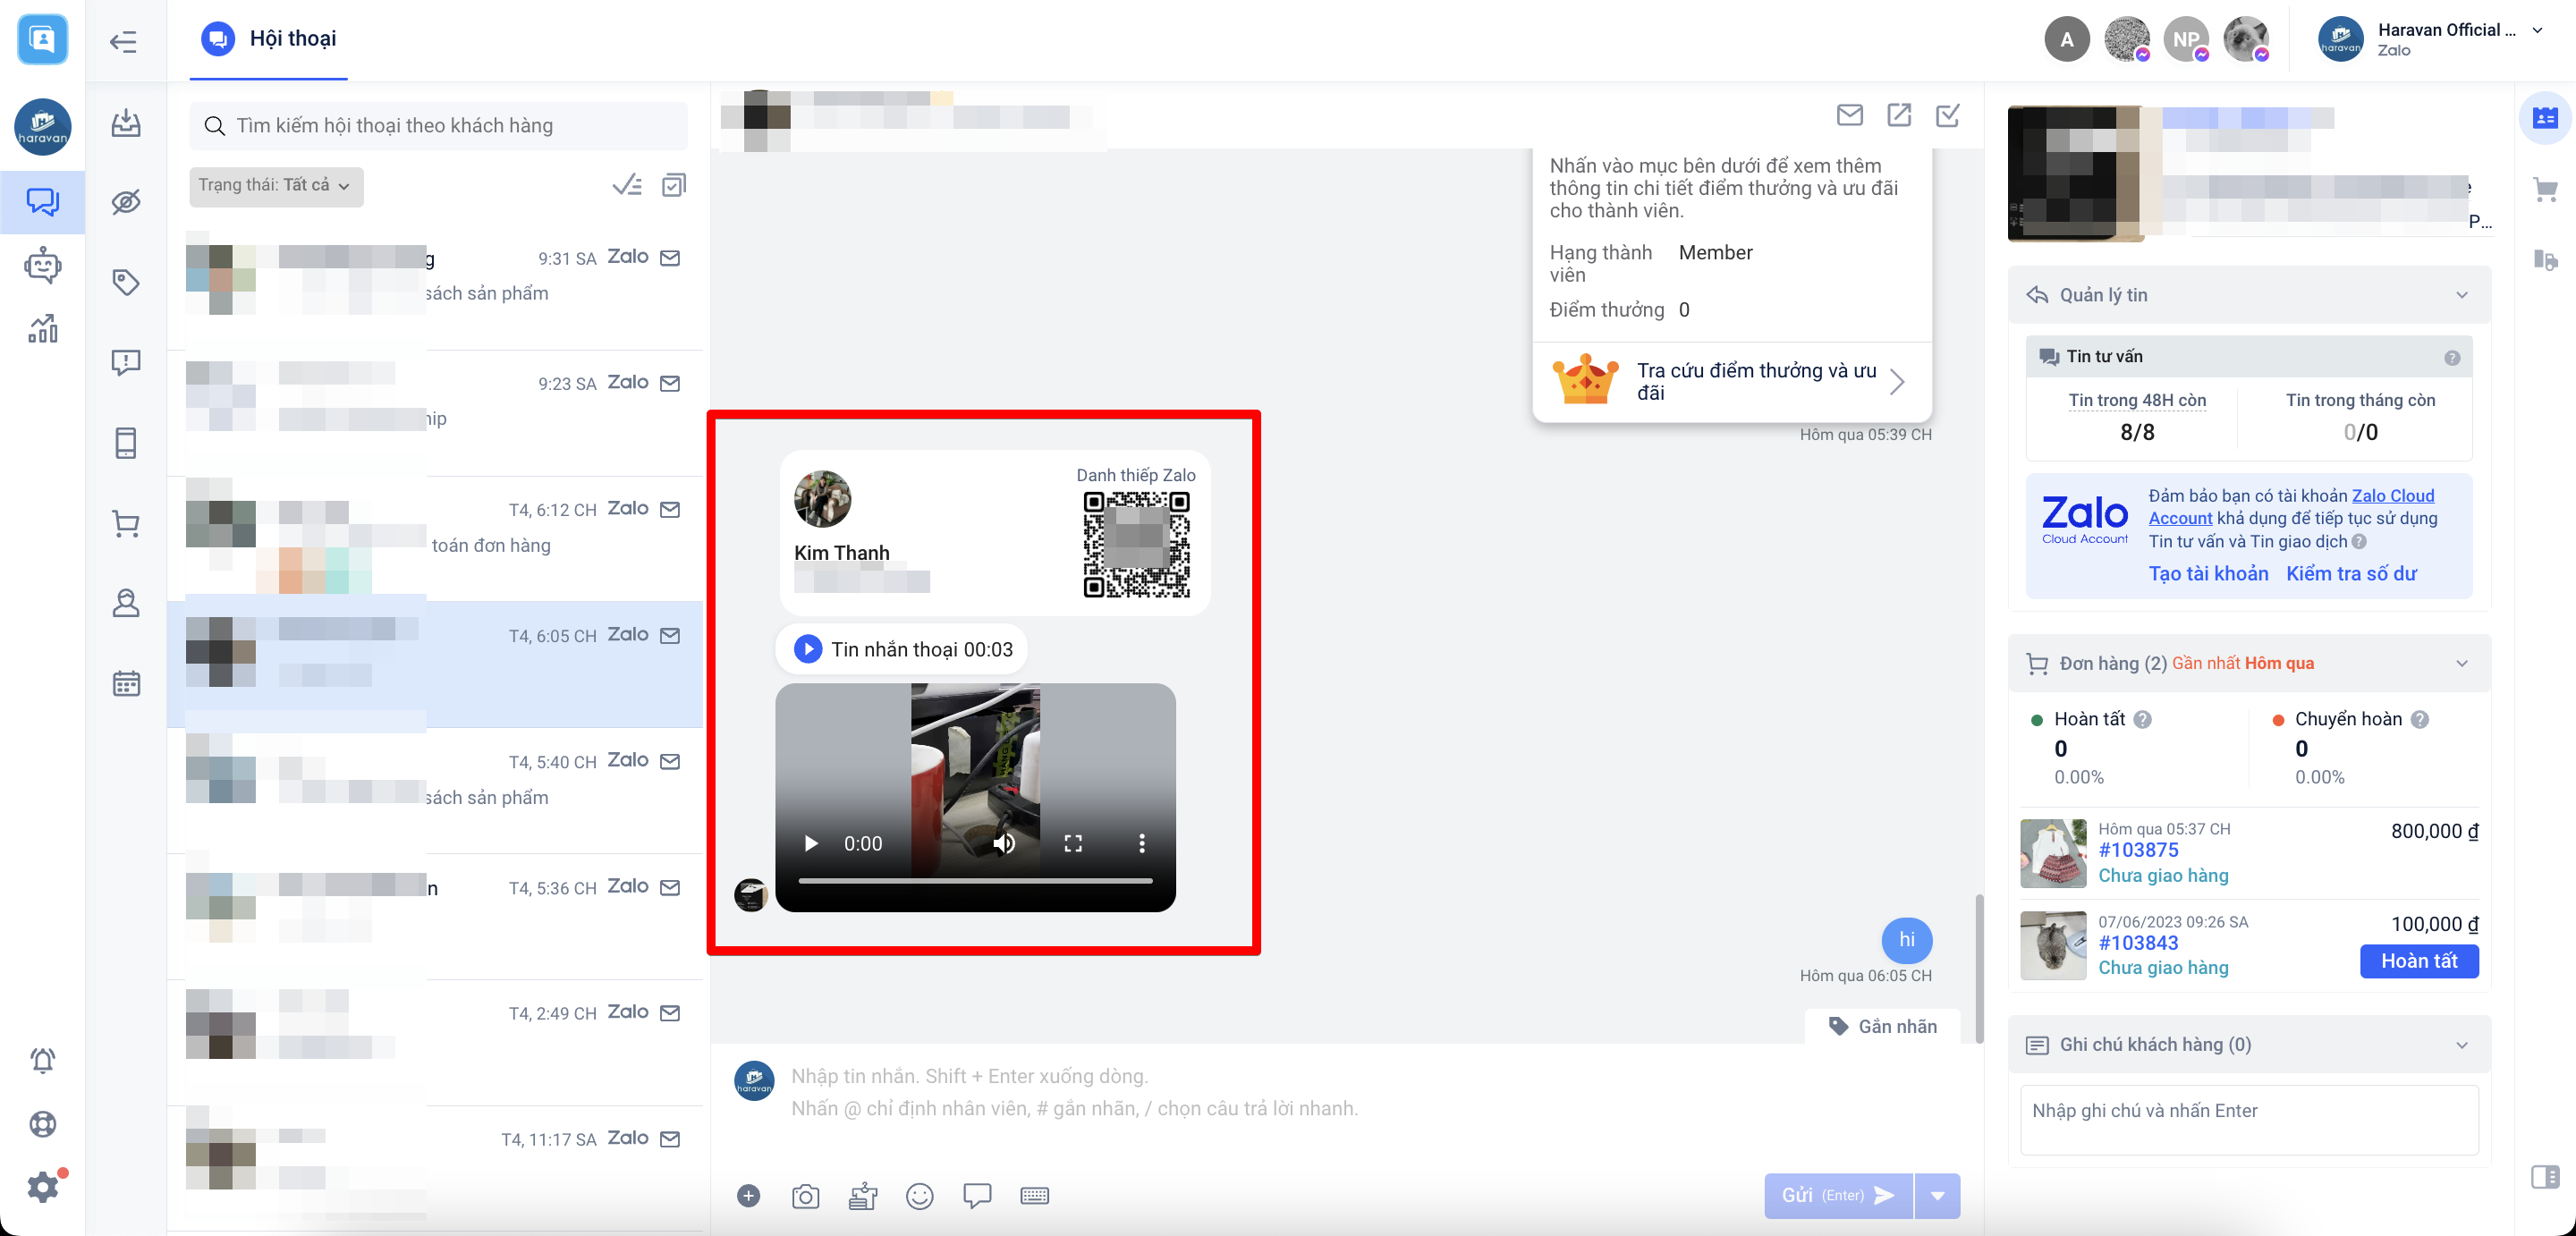This screenshot has width=2576, height=1236.
Task: Click the camera icon below message box
Action: (805, 1196)
